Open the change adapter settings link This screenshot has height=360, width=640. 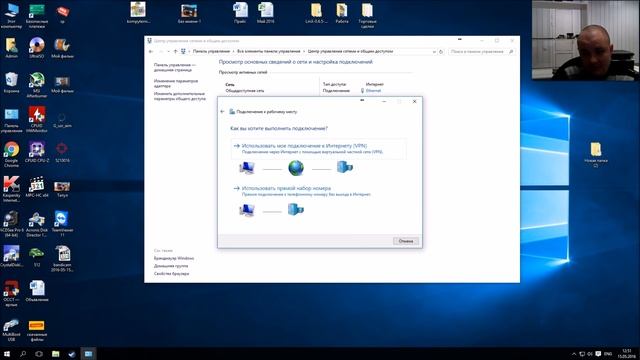(x=176, y=83)
